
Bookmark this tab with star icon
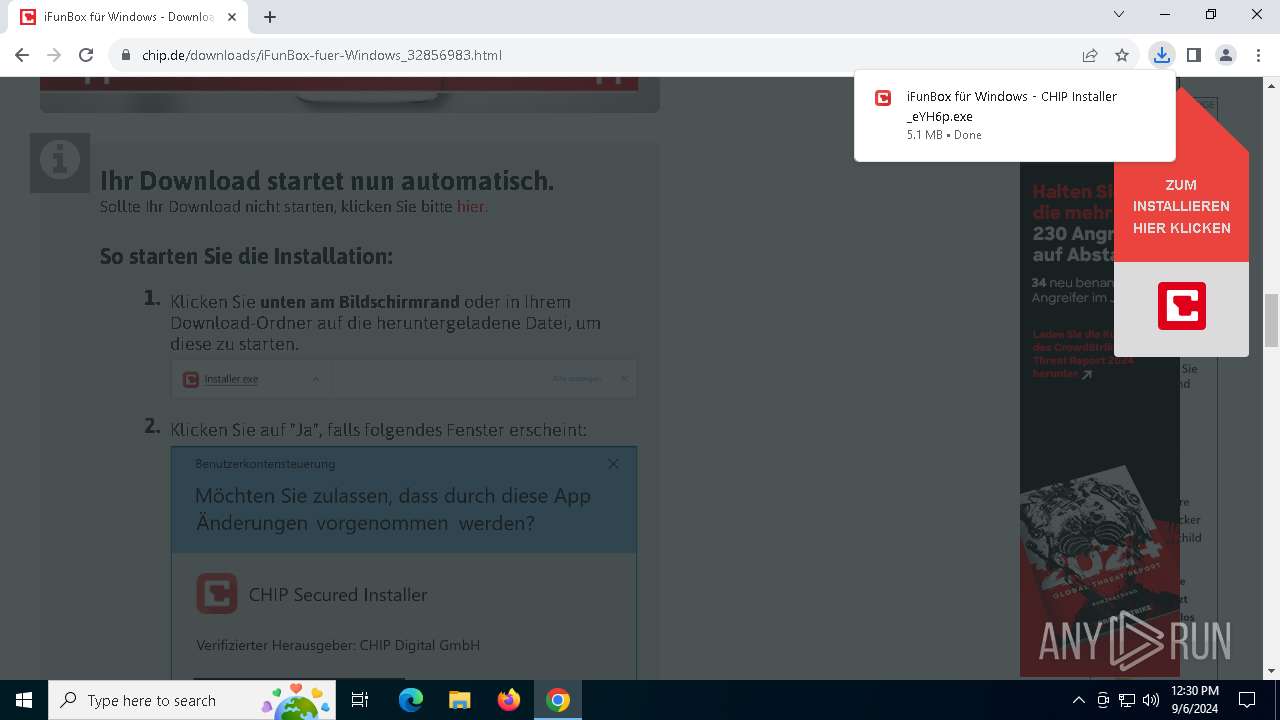pyautogui.click(x=1122, y=55)
